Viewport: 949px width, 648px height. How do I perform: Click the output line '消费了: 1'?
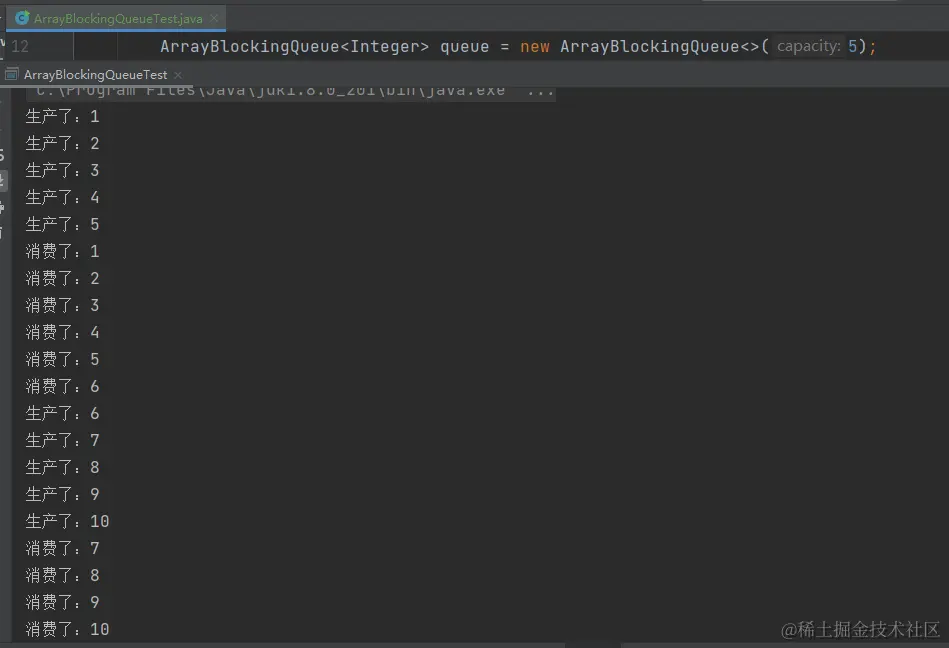(62, 251)
